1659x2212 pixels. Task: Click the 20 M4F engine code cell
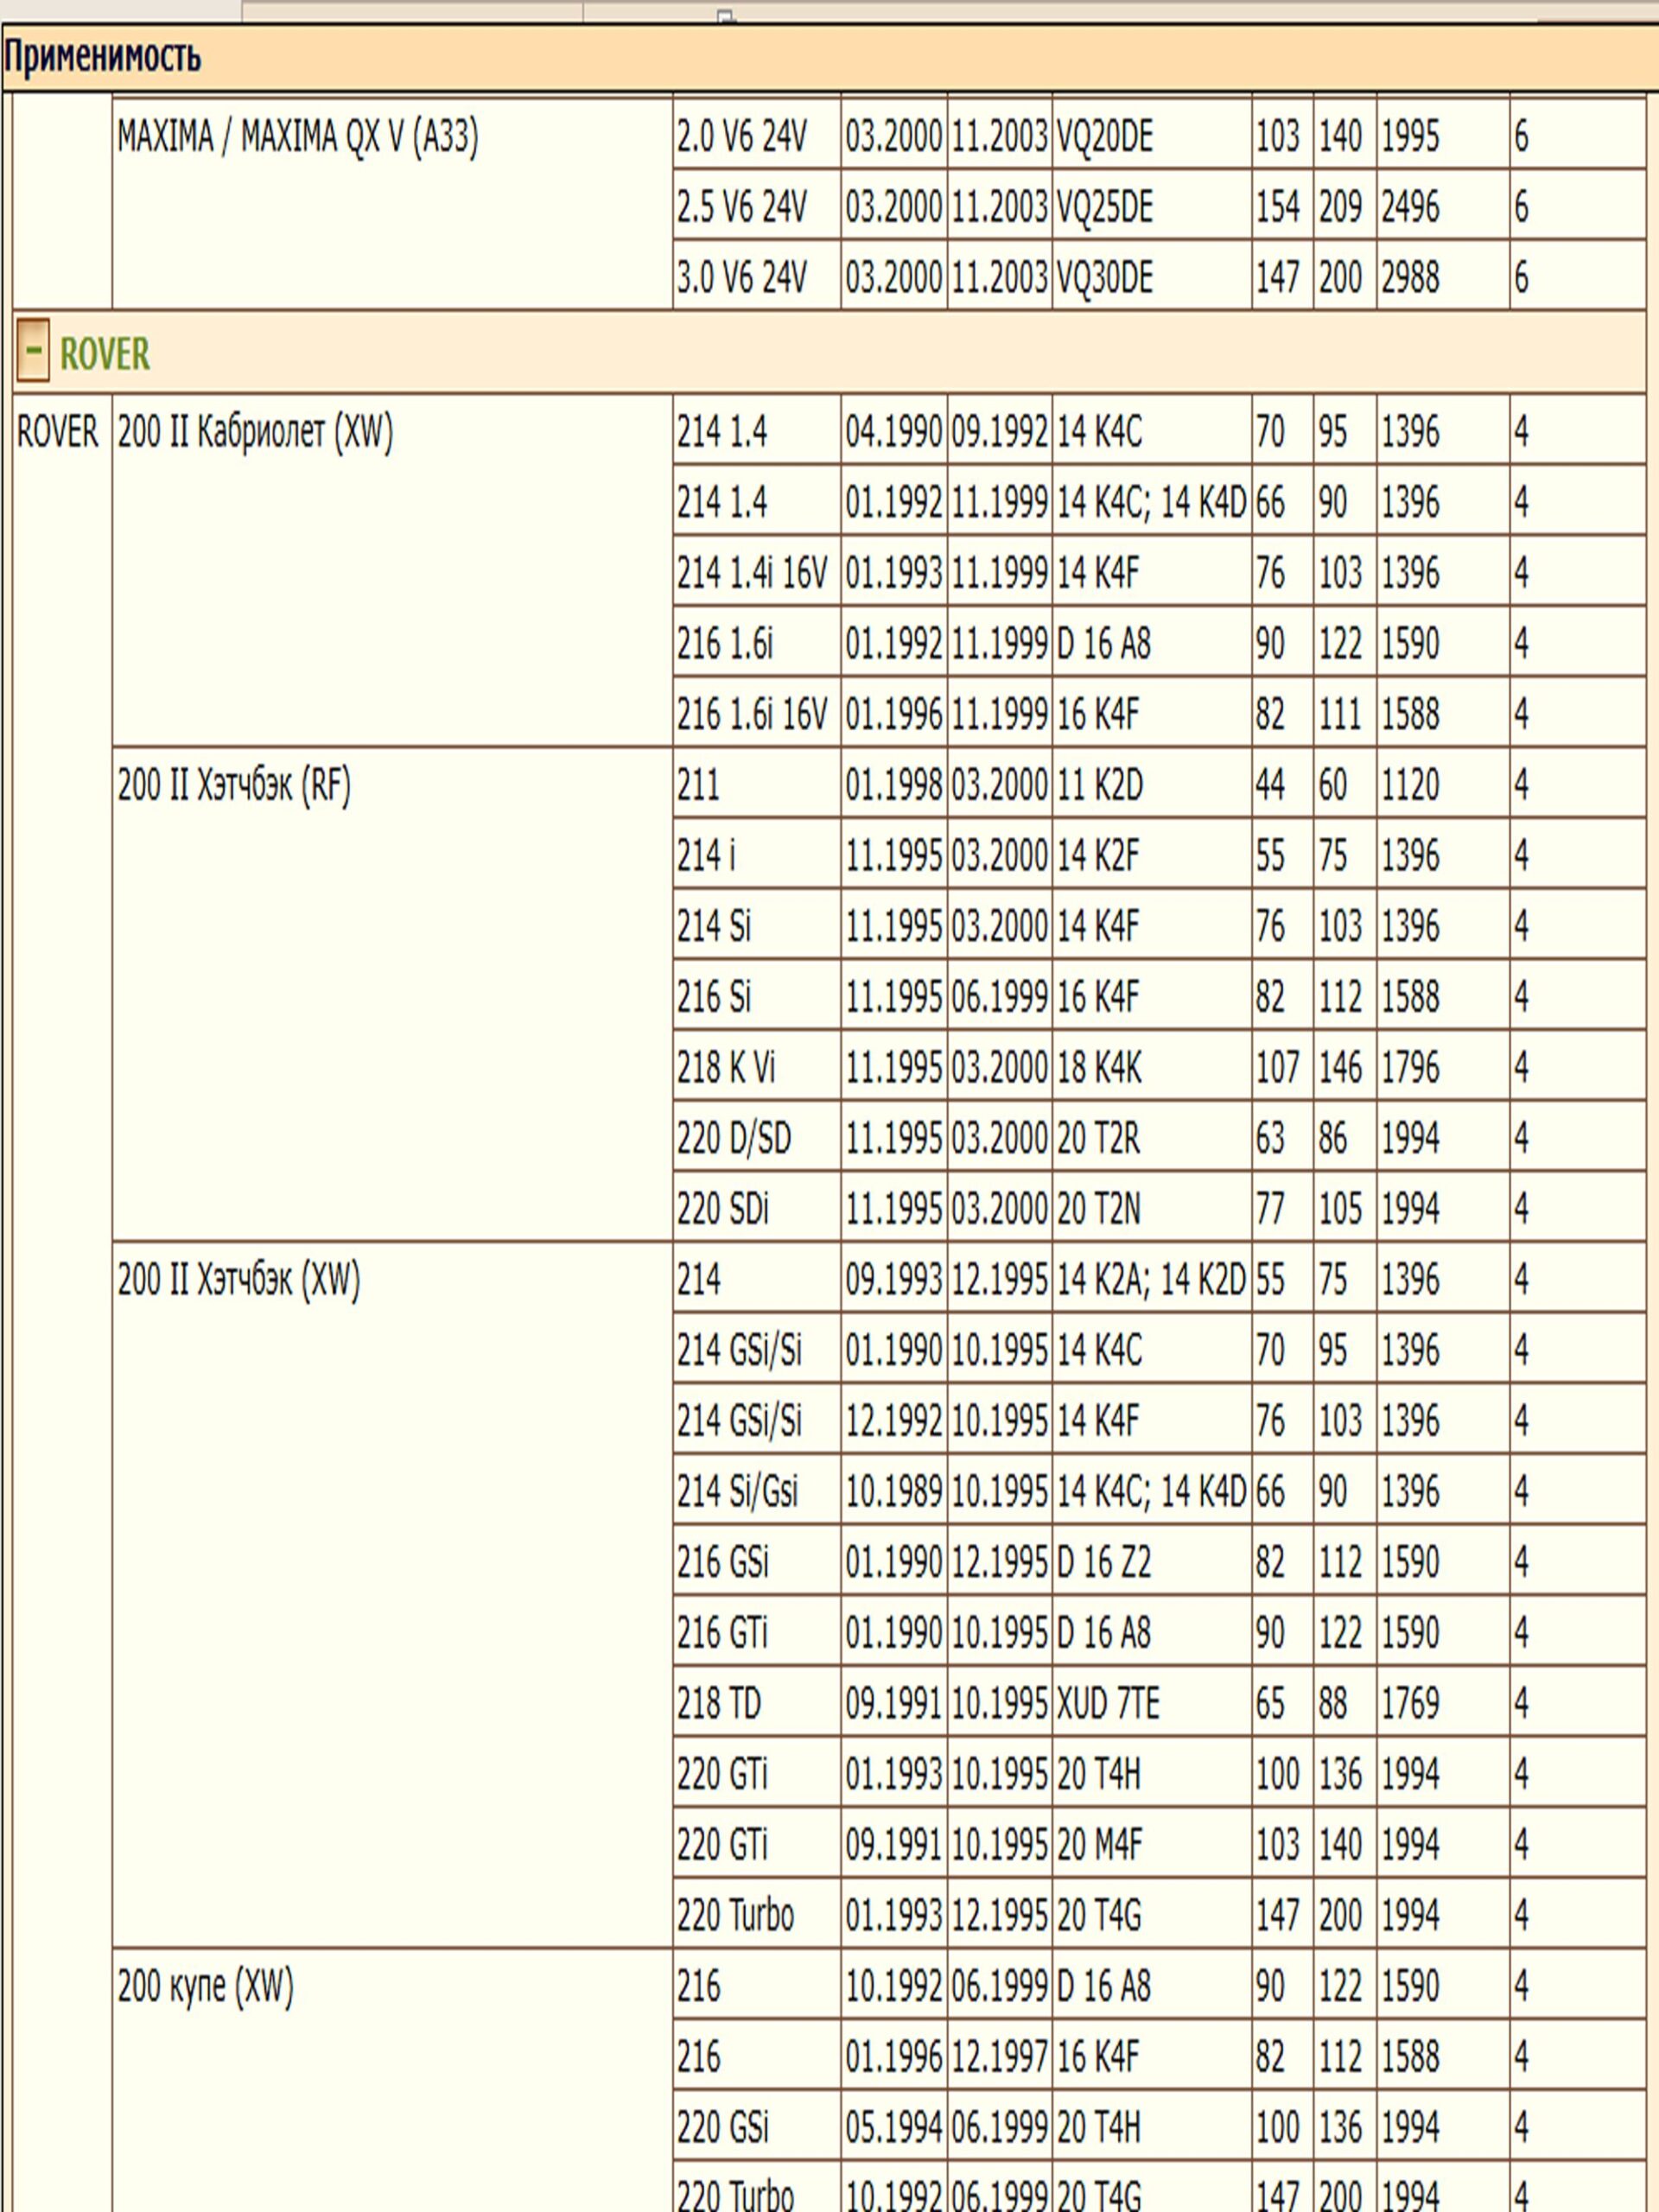point(1099,1844)
